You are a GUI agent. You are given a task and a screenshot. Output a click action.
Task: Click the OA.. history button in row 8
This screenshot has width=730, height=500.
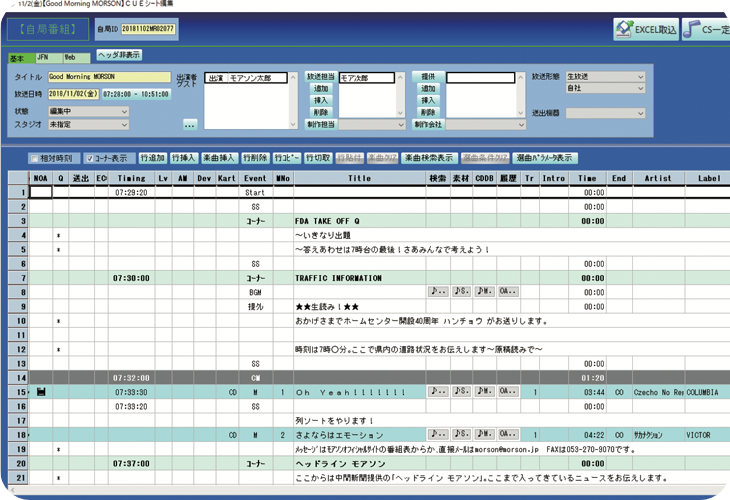click(508, 291)
